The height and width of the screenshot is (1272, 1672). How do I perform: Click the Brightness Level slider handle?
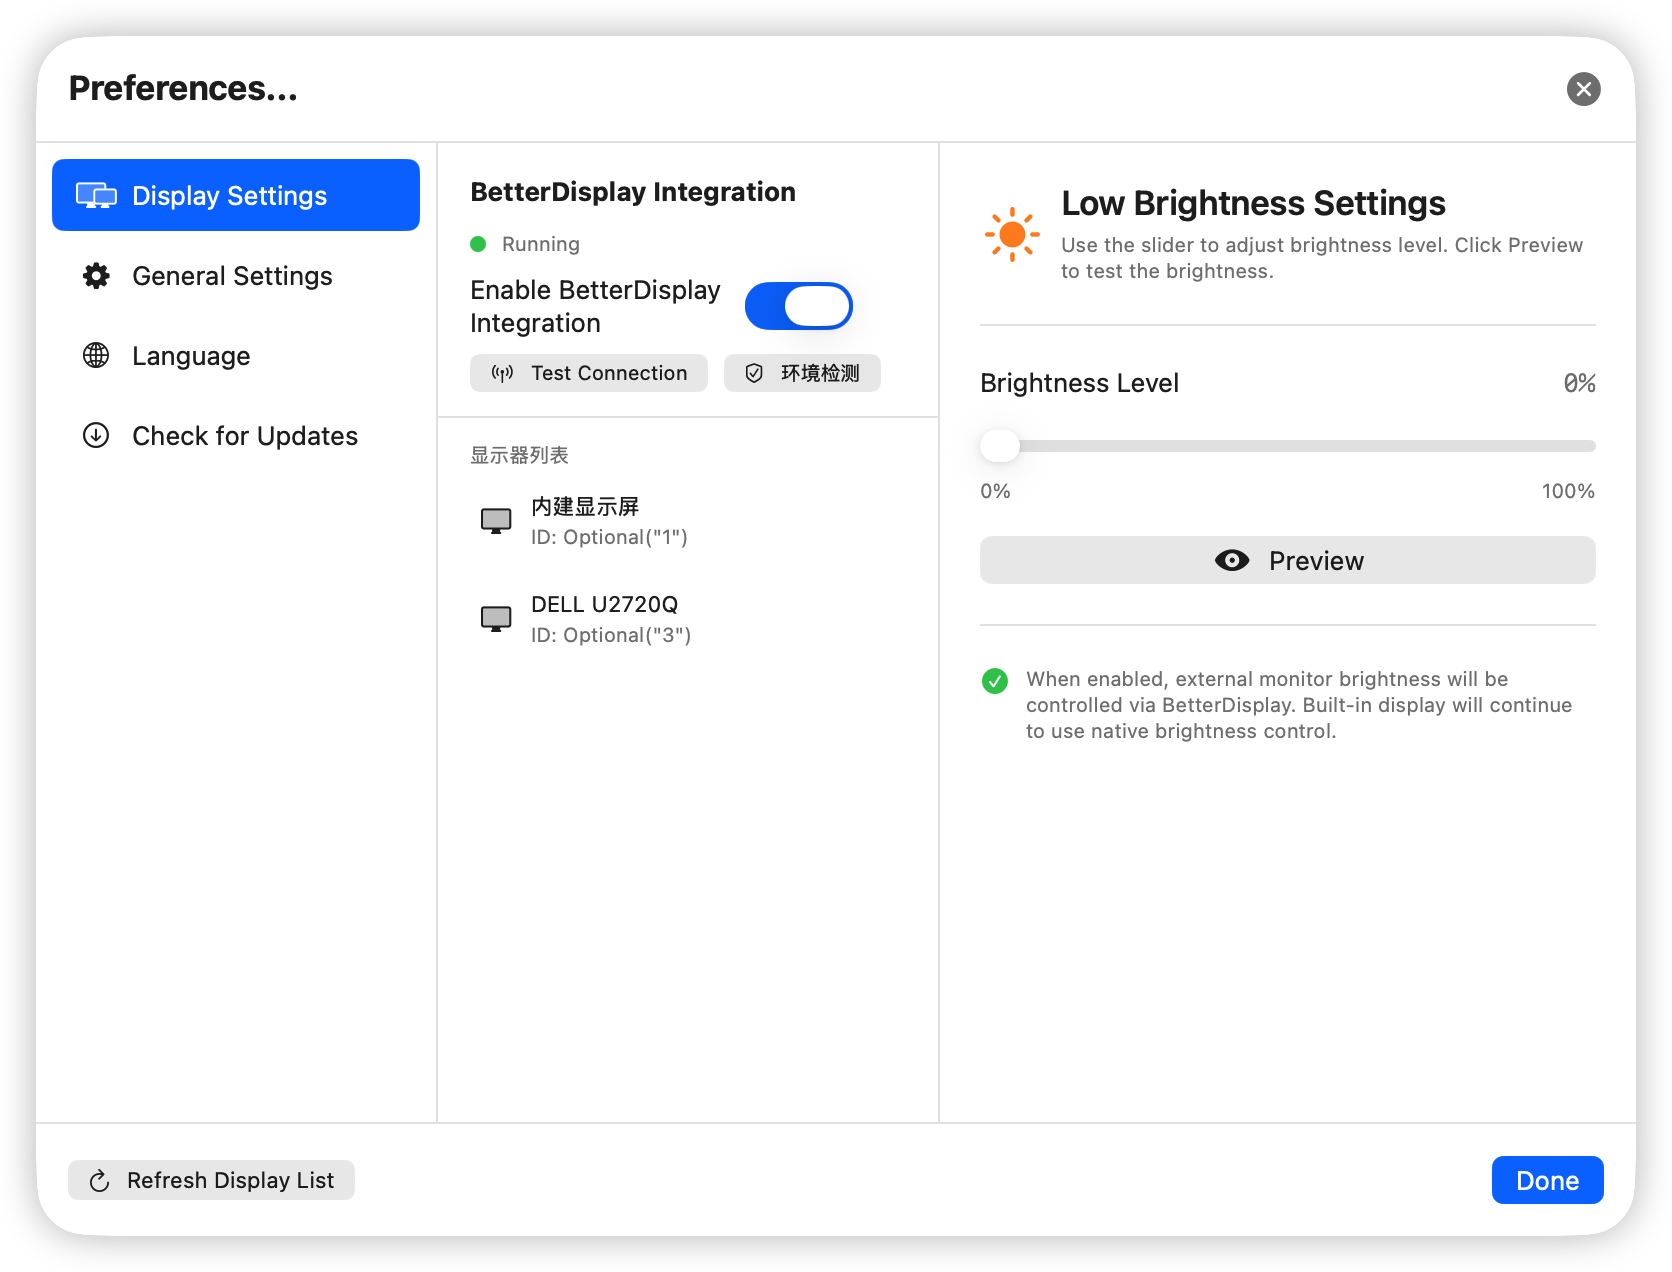click(999, 445)
